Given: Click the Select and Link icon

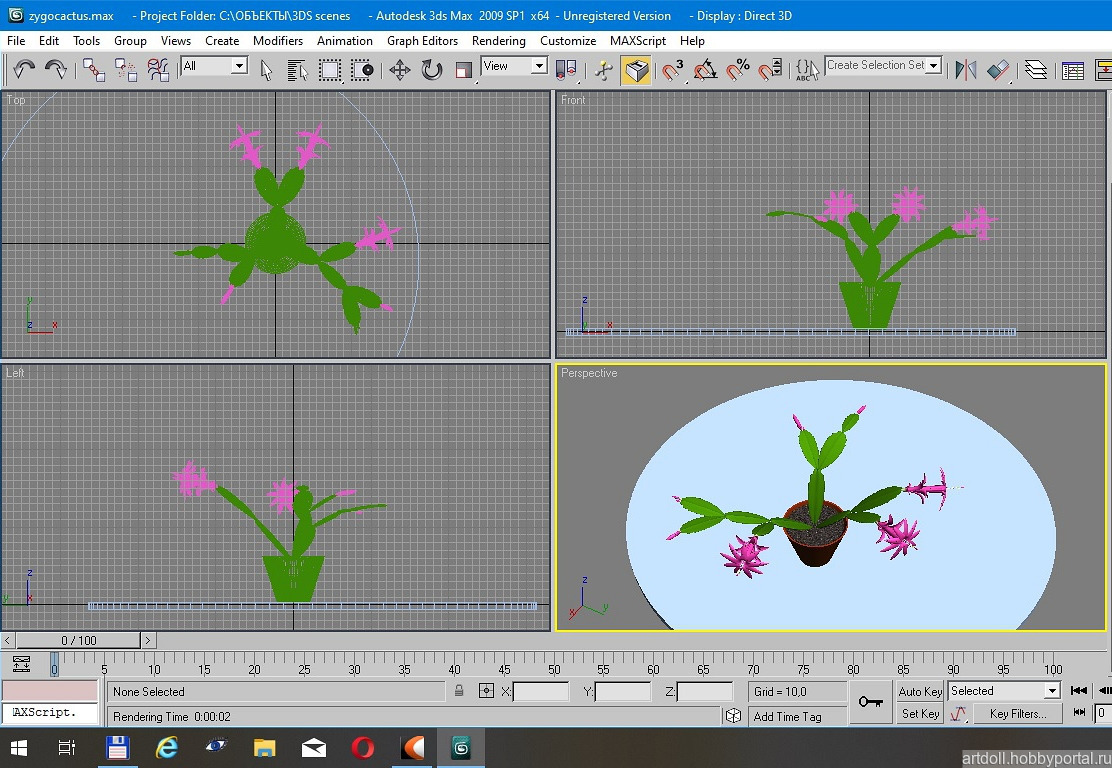Looking at the screenshot, I should [94, 69].
